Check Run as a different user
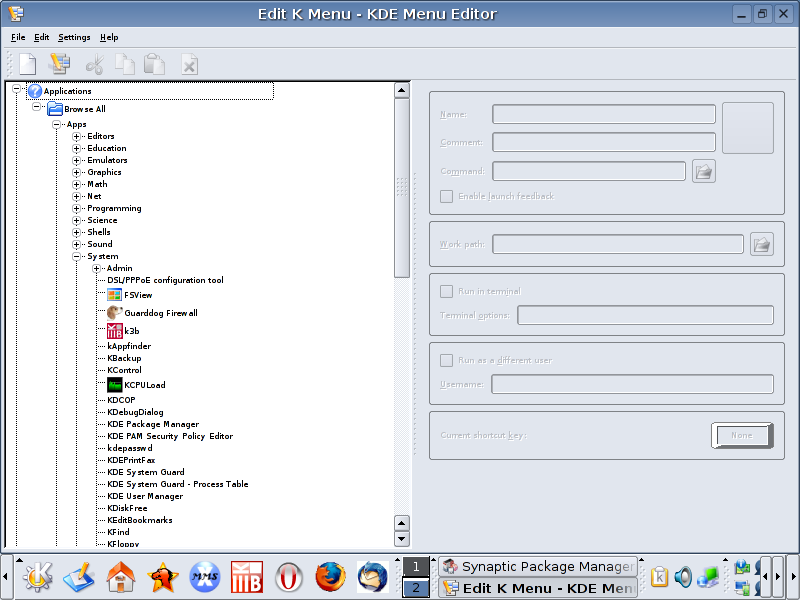Screen dimensions: 800x600 coord(447,360)
